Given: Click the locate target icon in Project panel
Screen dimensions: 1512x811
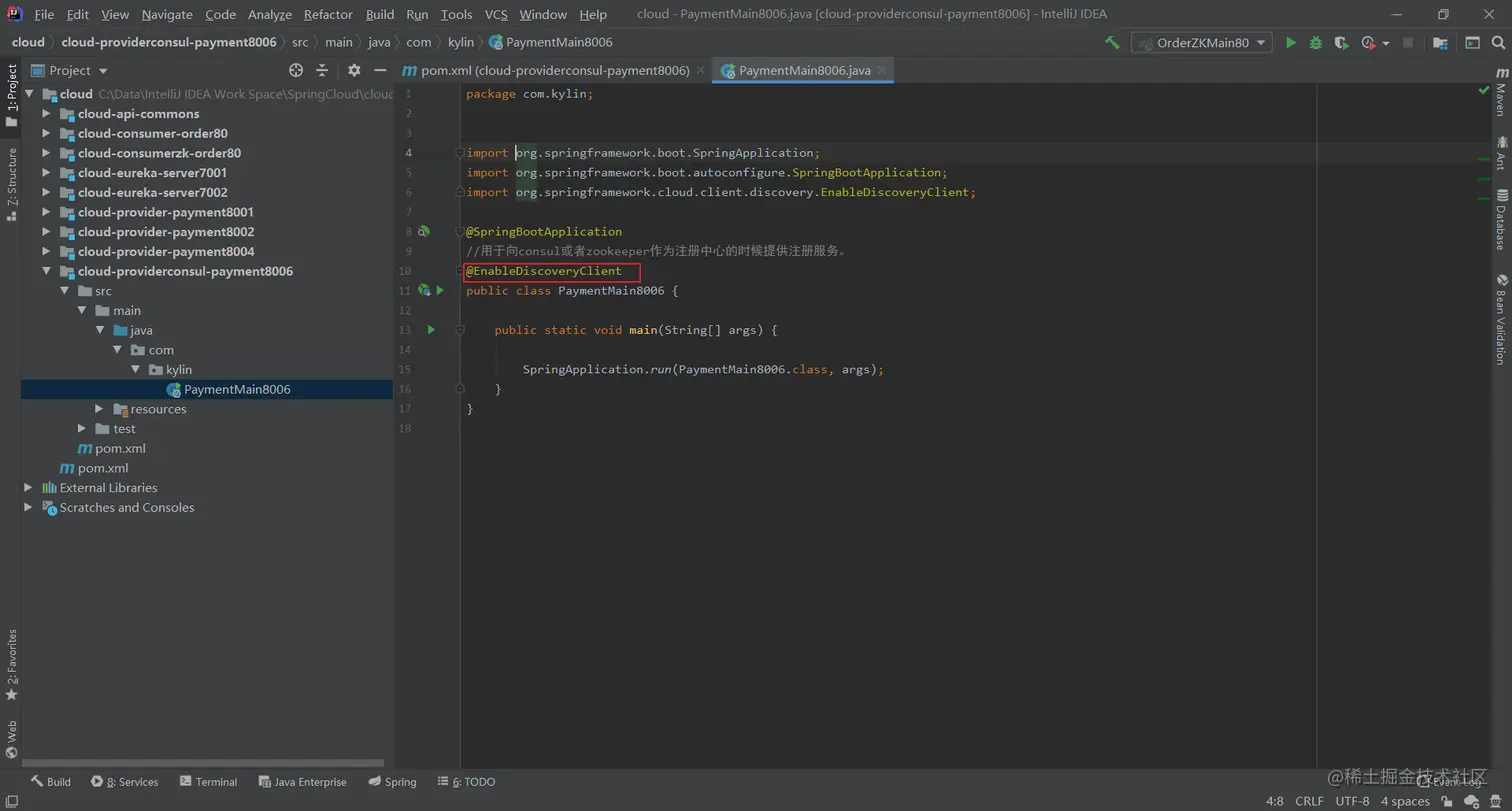Looking at the screenshot, I should (x=296, y=70).
